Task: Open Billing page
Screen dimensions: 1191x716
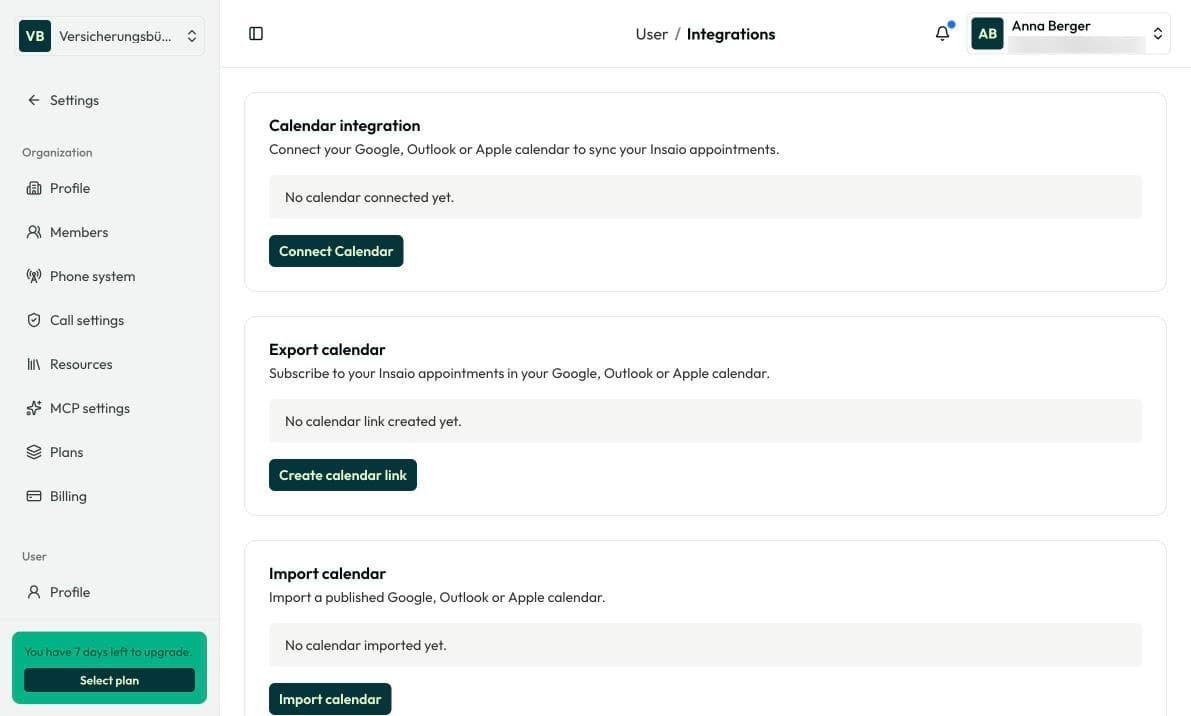Action: coord(68,497)
